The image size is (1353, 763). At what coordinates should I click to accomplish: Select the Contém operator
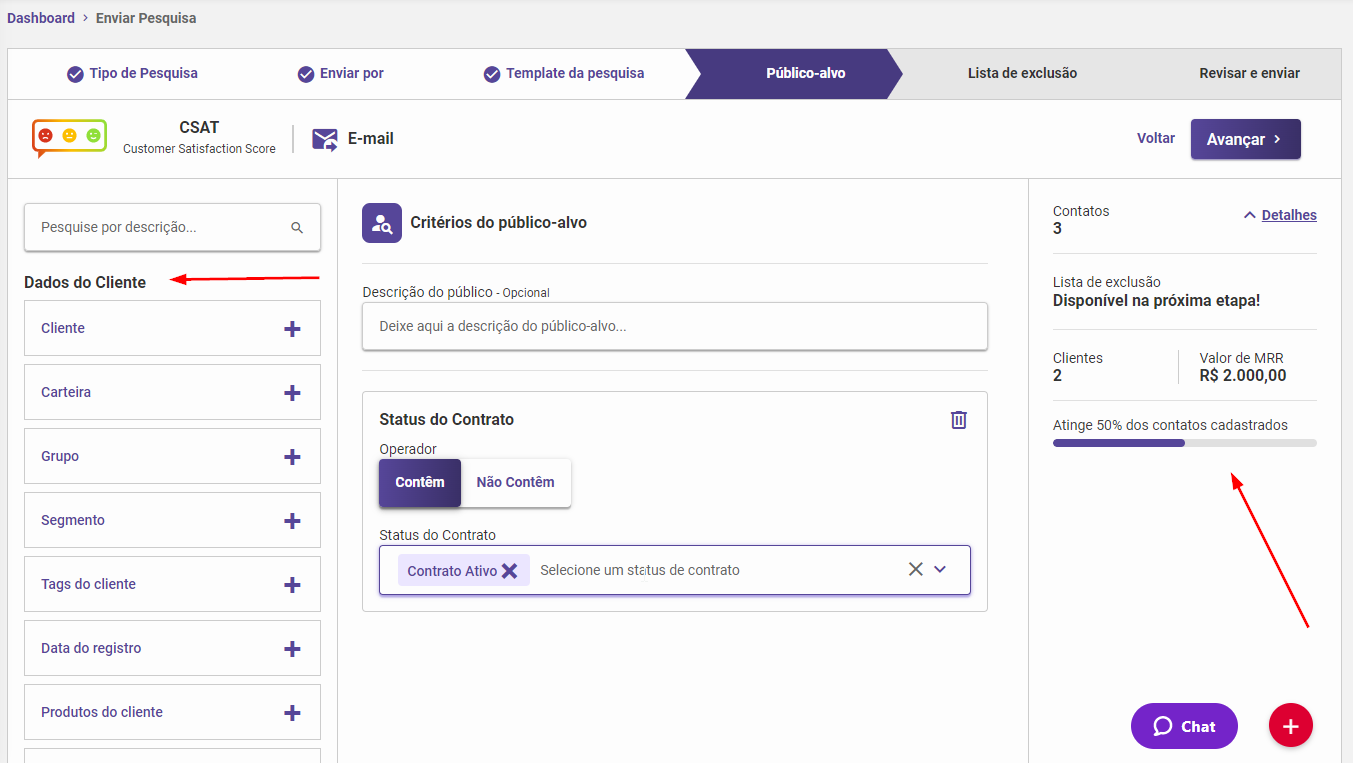[x=420, y=483]
